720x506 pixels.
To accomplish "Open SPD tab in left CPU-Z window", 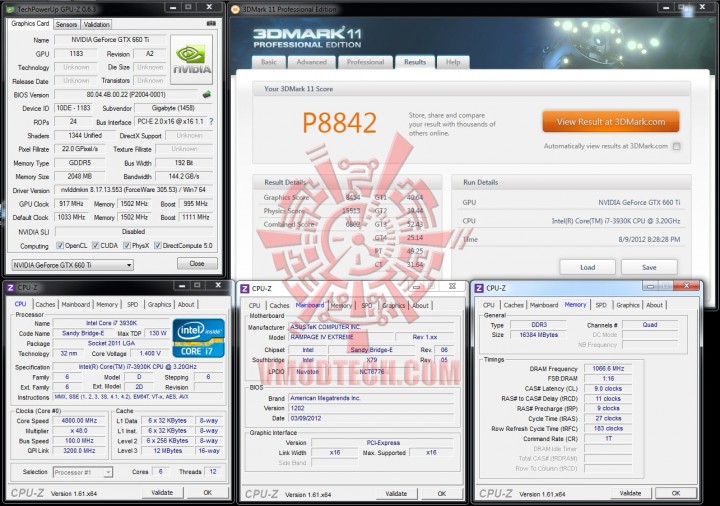I will 132,304.
